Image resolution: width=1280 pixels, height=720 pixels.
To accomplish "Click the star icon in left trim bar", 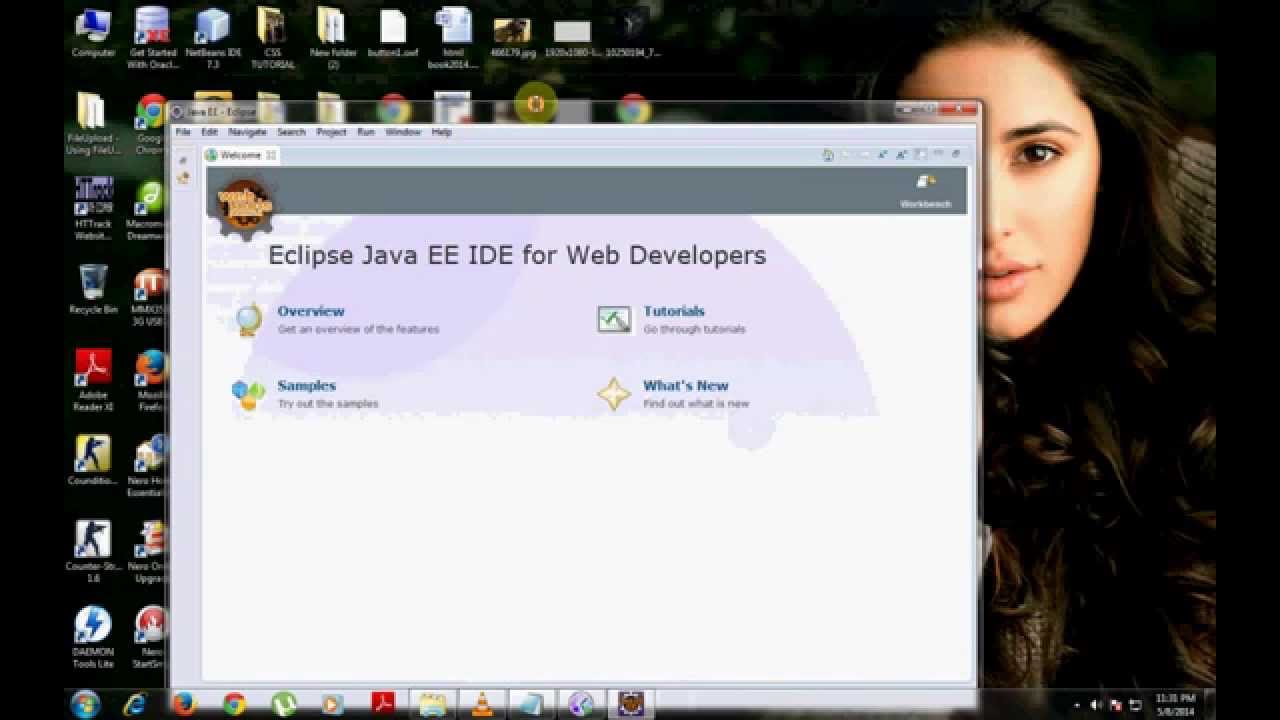I will point(183,178).
